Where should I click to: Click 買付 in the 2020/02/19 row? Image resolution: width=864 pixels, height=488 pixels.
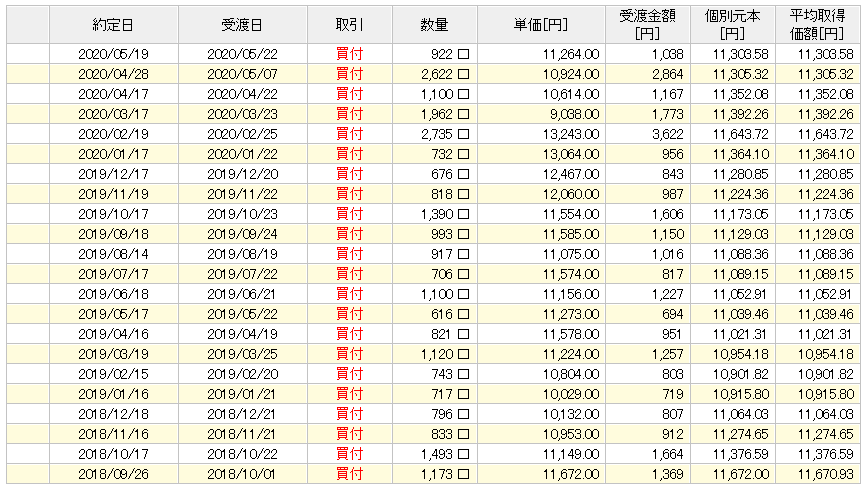349,134
